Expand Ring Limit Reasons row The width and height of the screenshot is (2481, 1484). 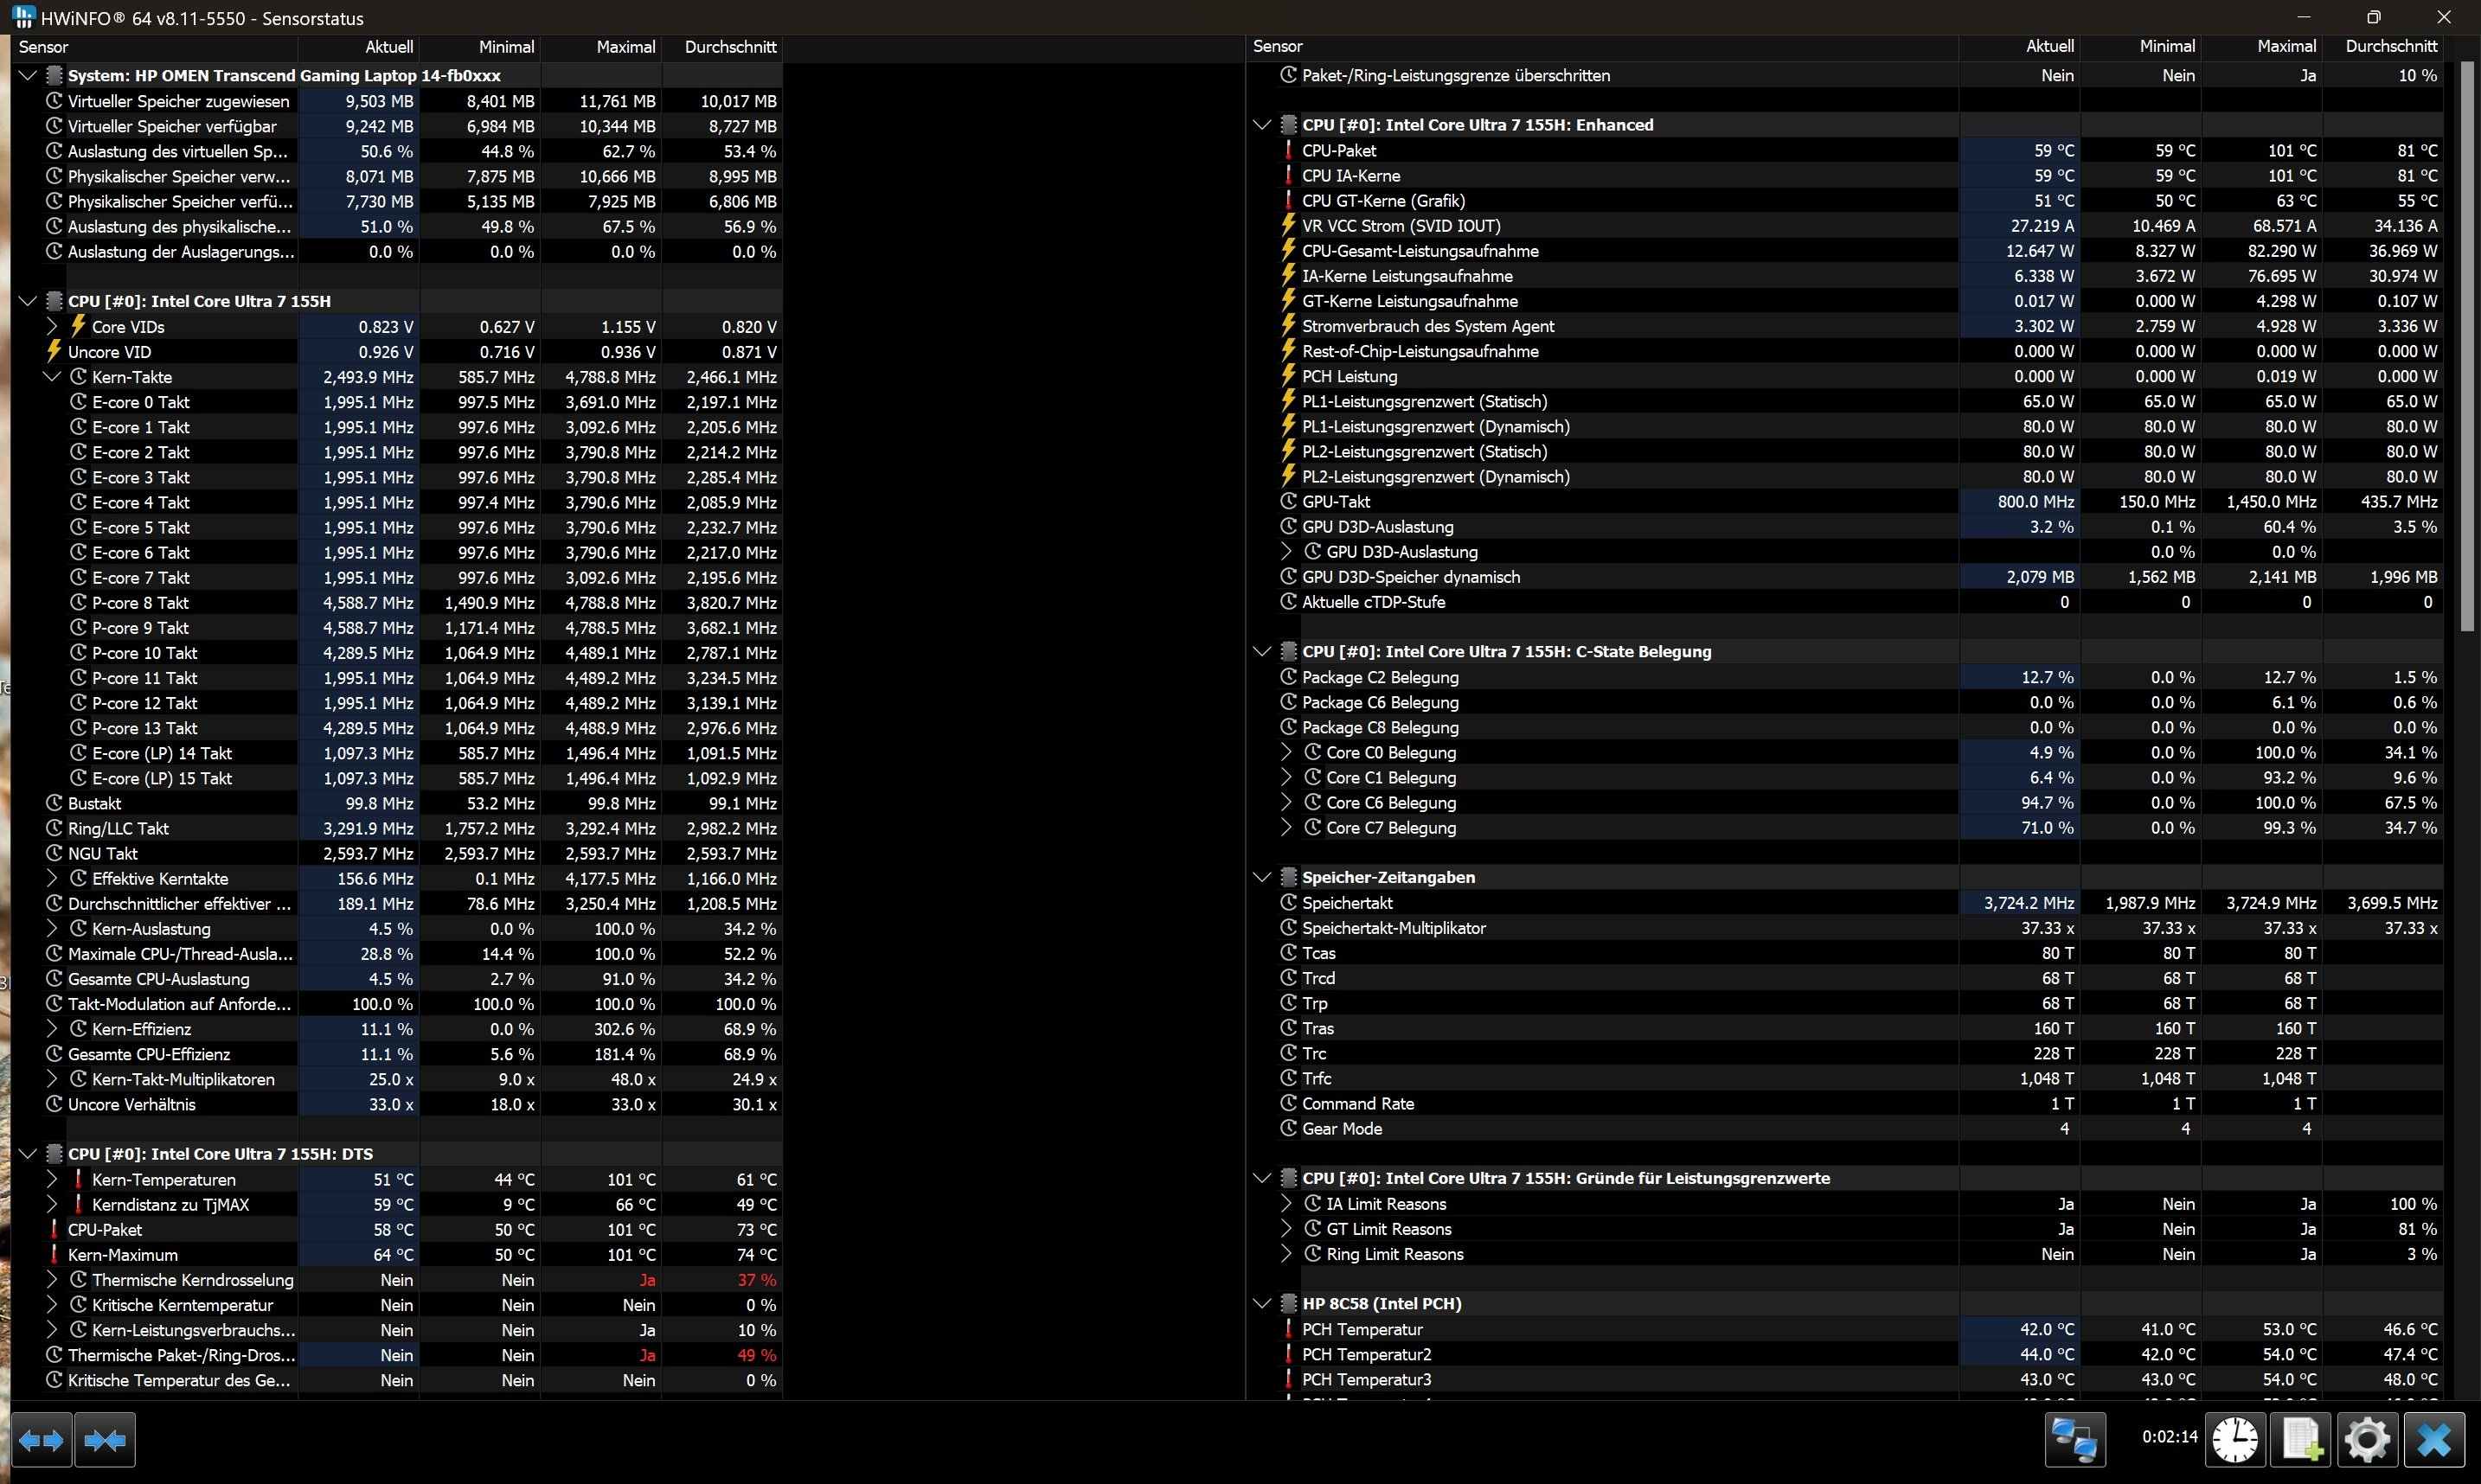[1286, 1253]
